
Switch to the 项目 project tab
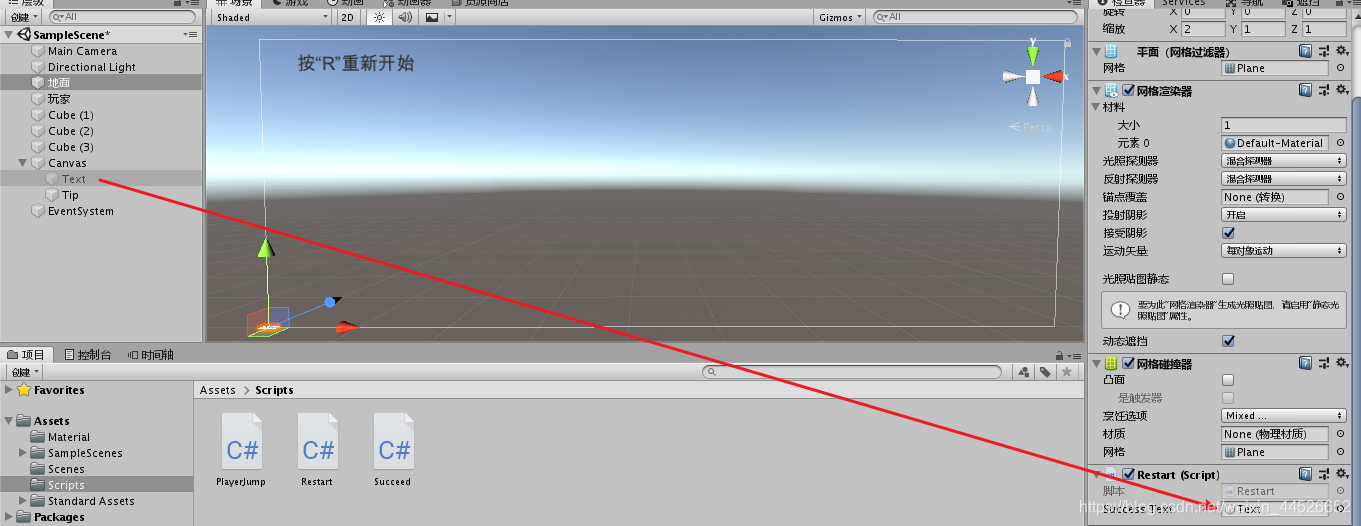pyautogui.click(x=26, y=354)
